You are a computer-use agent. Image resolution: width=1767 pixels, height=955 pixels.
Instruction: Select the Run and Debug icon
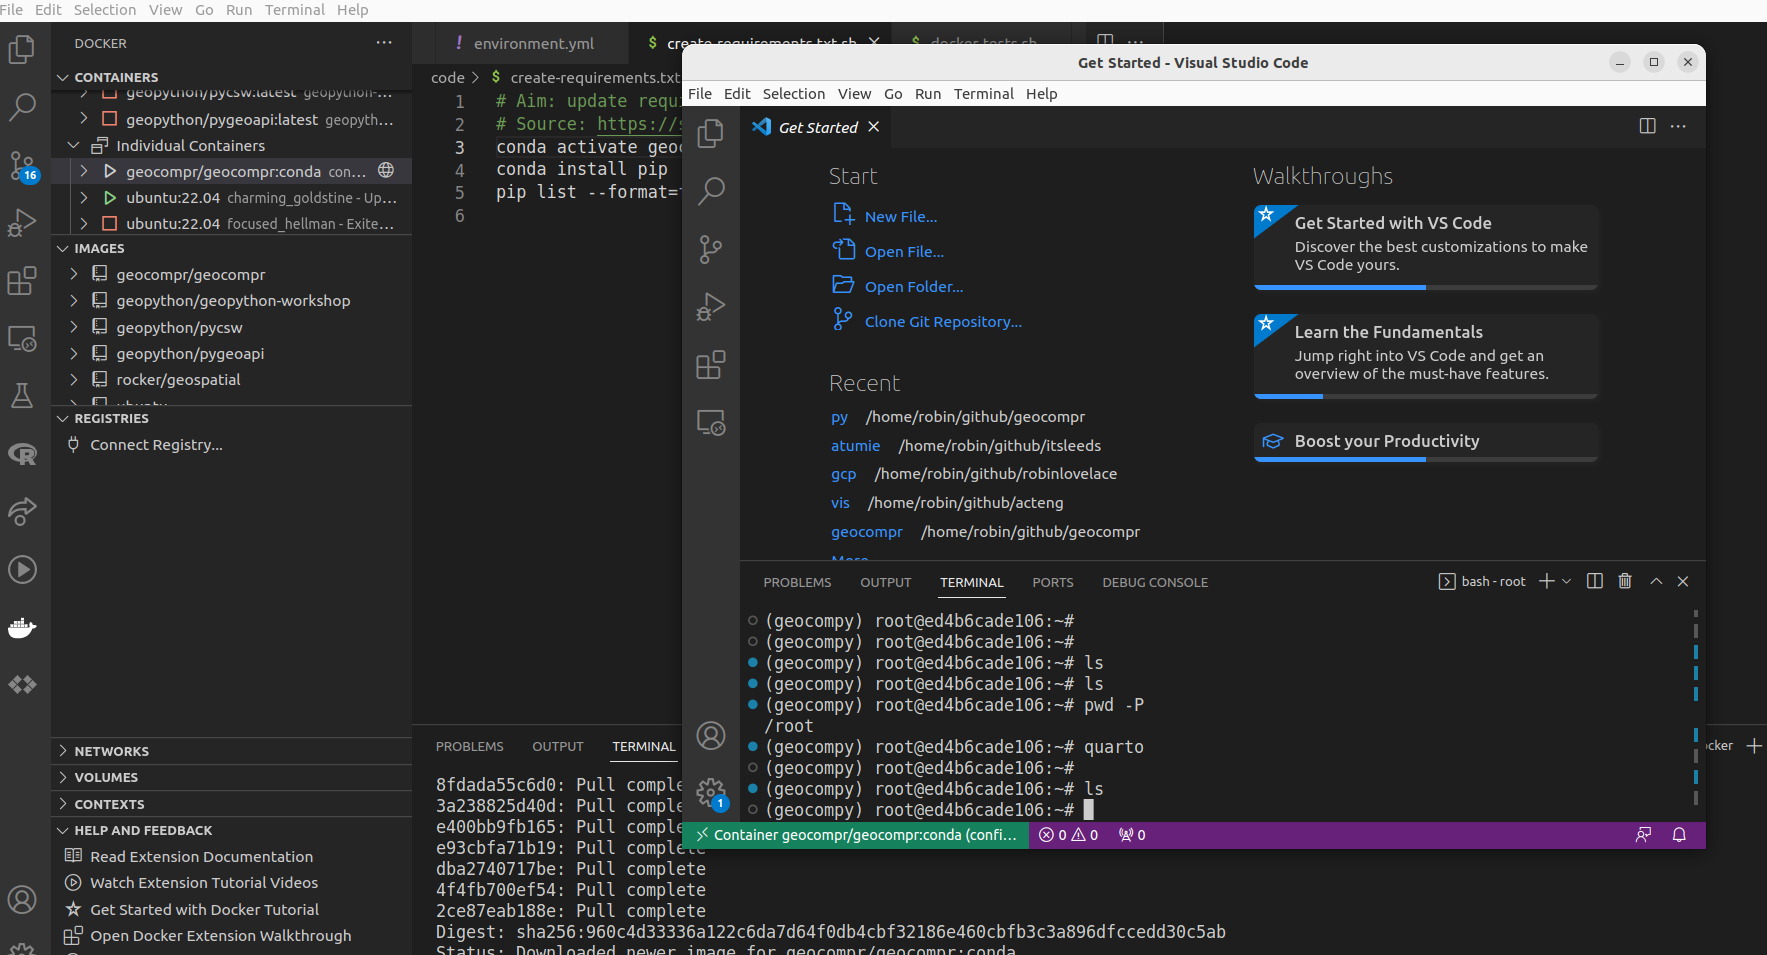click(22, 223)
